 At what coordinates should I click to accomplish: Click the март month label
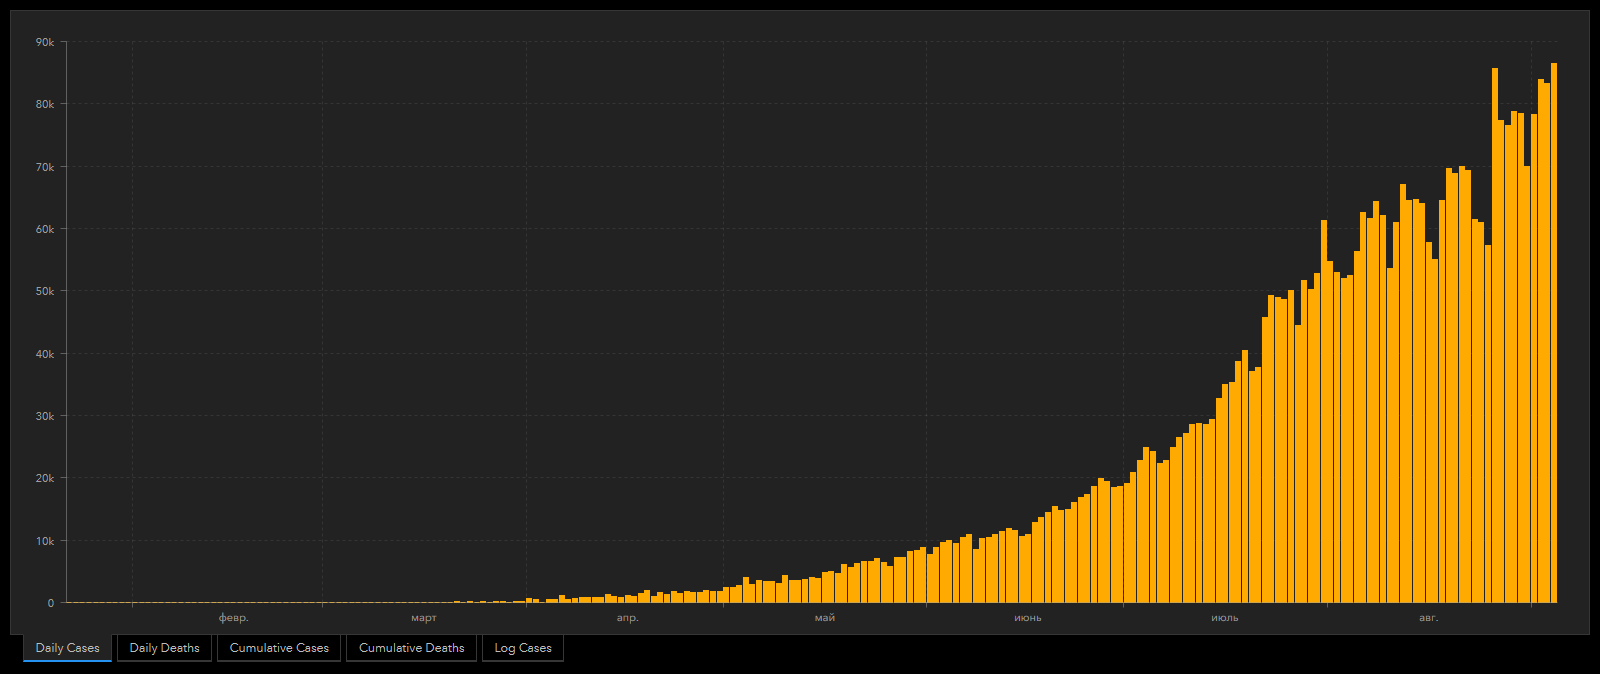(x=424, y=618)
